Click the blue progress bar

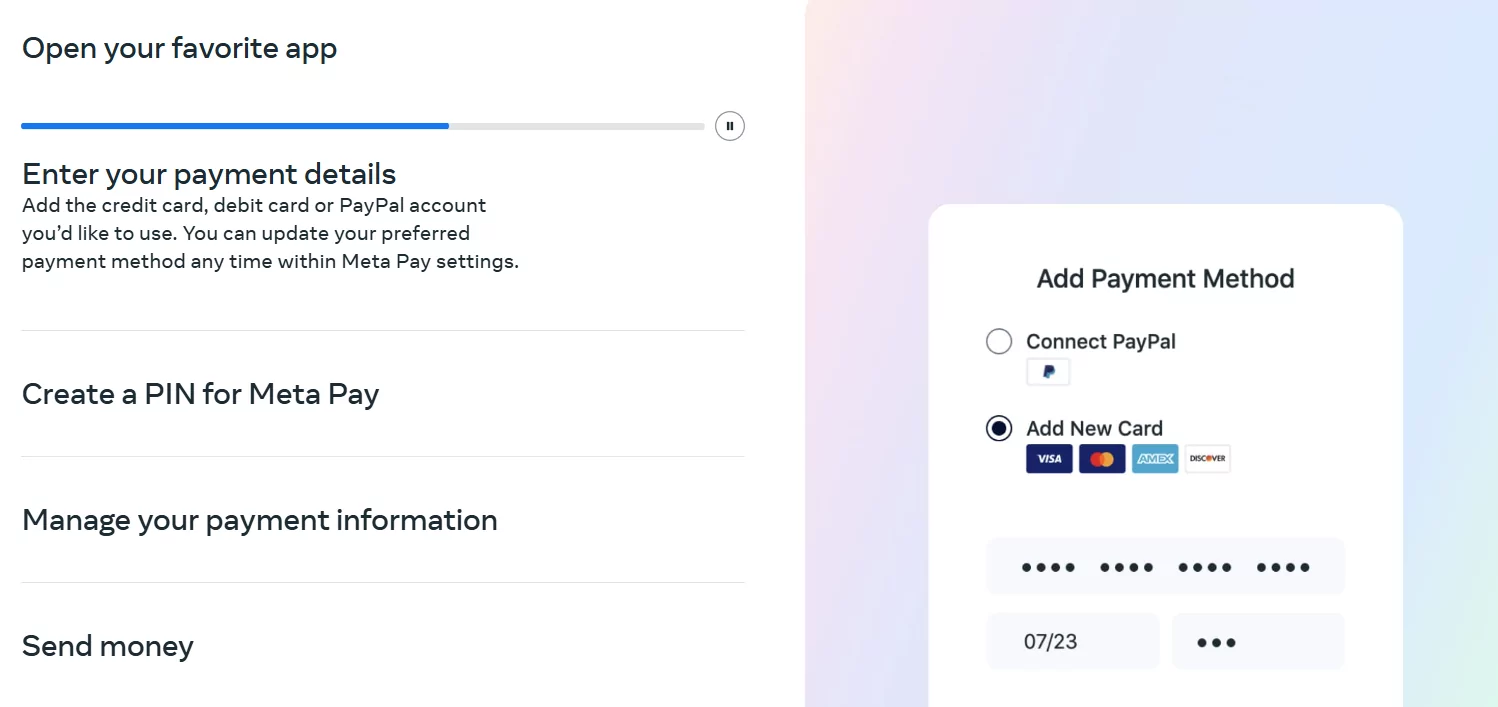pos(235,125)
